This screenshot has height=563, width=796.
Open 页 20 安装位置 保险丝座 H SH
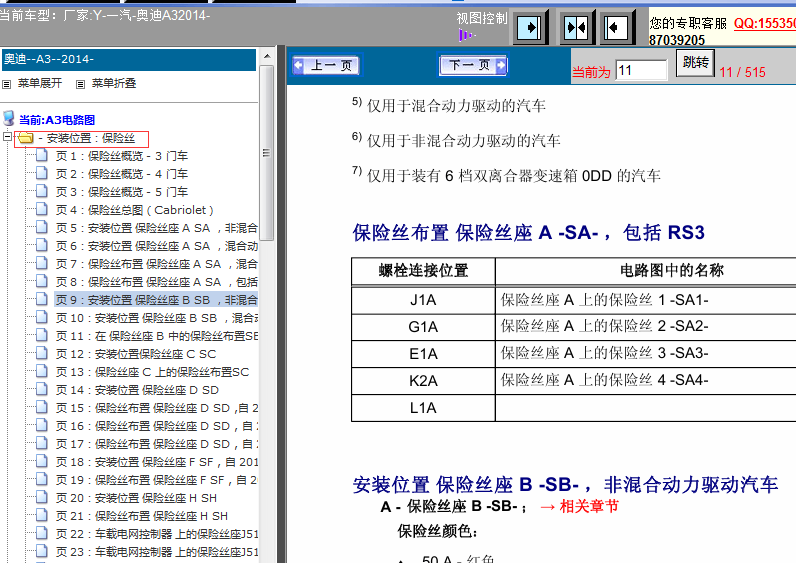click(x=136, y=498)
